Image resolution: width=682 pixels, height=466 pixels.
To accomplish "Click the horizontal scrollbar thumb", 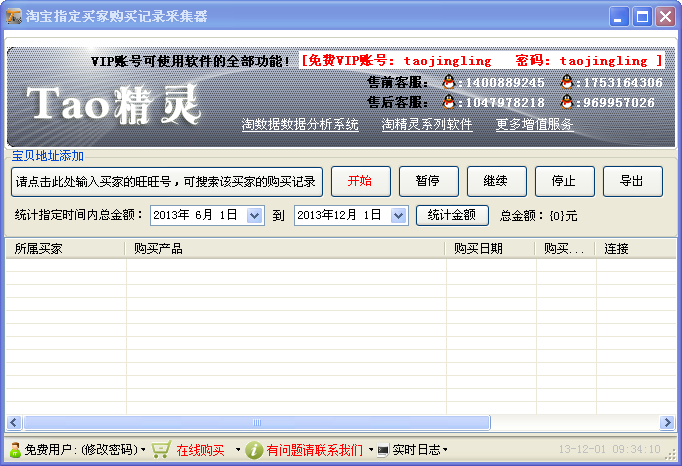I will pyautogui.click(x=257, y=422).
